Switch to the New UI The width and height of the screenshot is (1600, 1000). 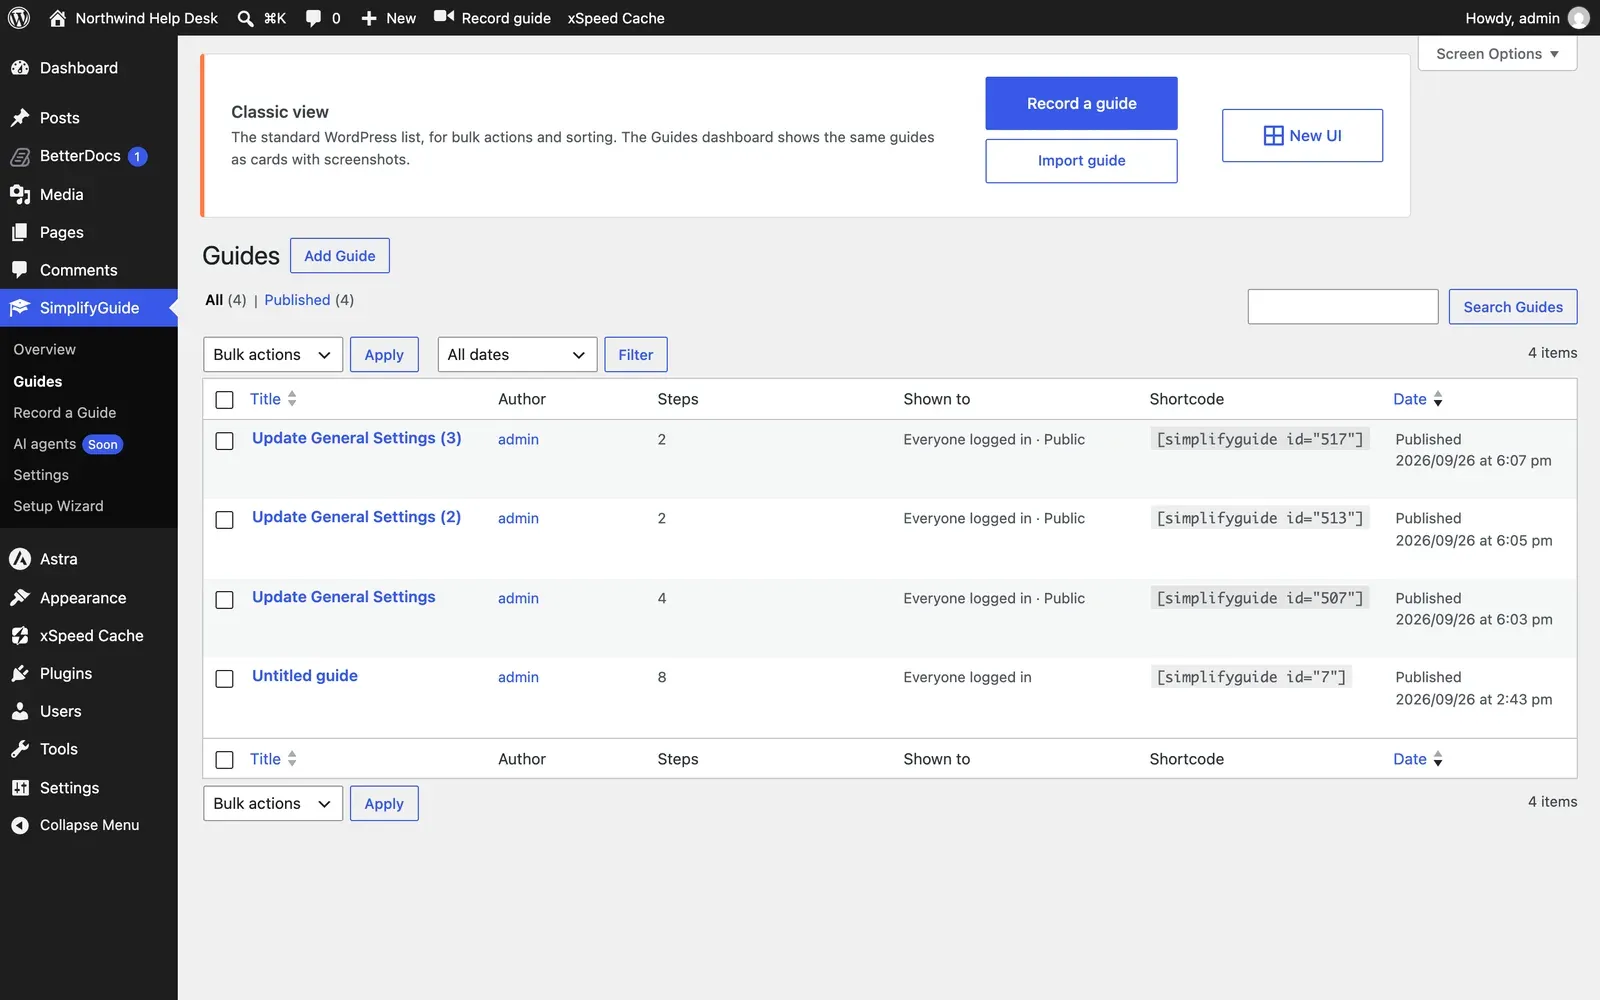(1302, 136)
